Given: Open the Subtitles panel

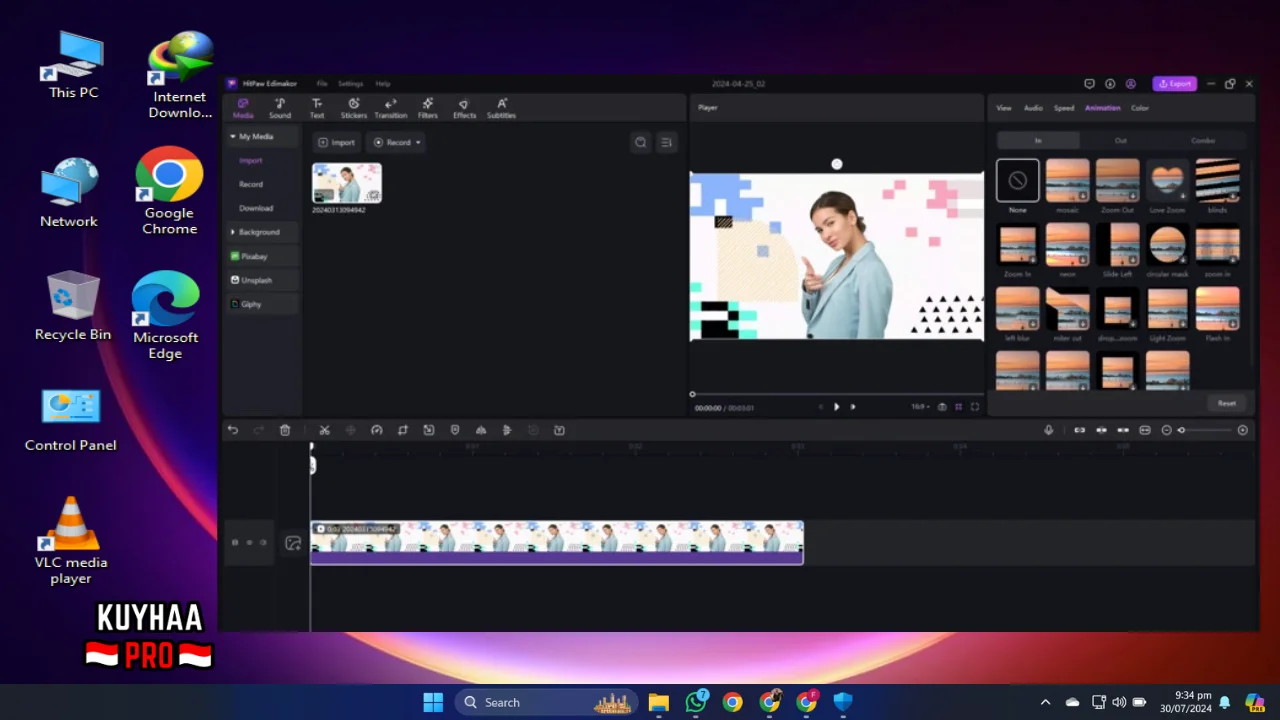Looking at the screenshot, I should [x=501, y=108].
